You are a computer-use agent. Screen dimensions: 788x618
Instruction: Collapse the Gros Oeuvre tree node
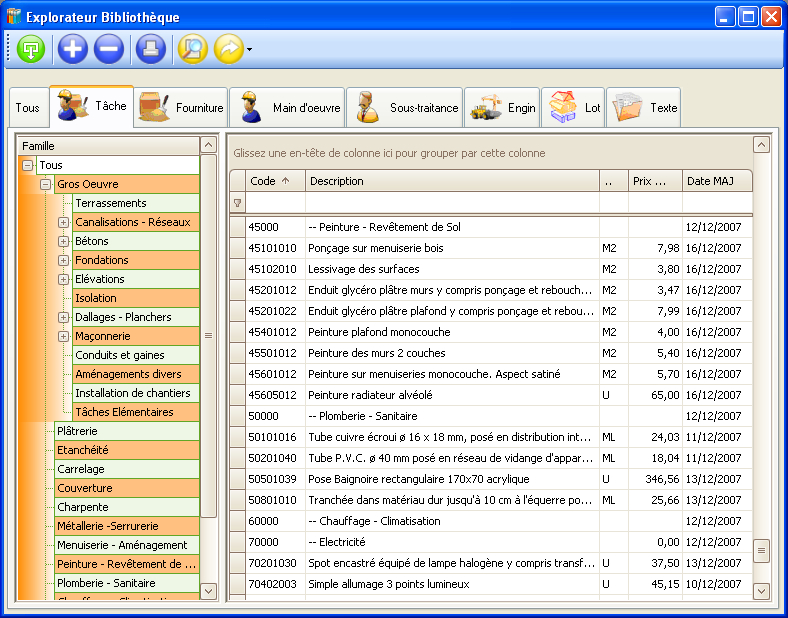[x=46, y=184]
